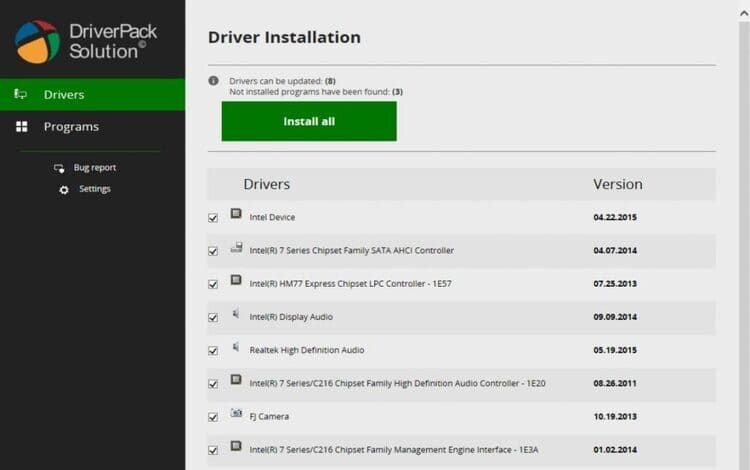
Task: Open the Settings link in sidebar
Action: coord(95,189)
